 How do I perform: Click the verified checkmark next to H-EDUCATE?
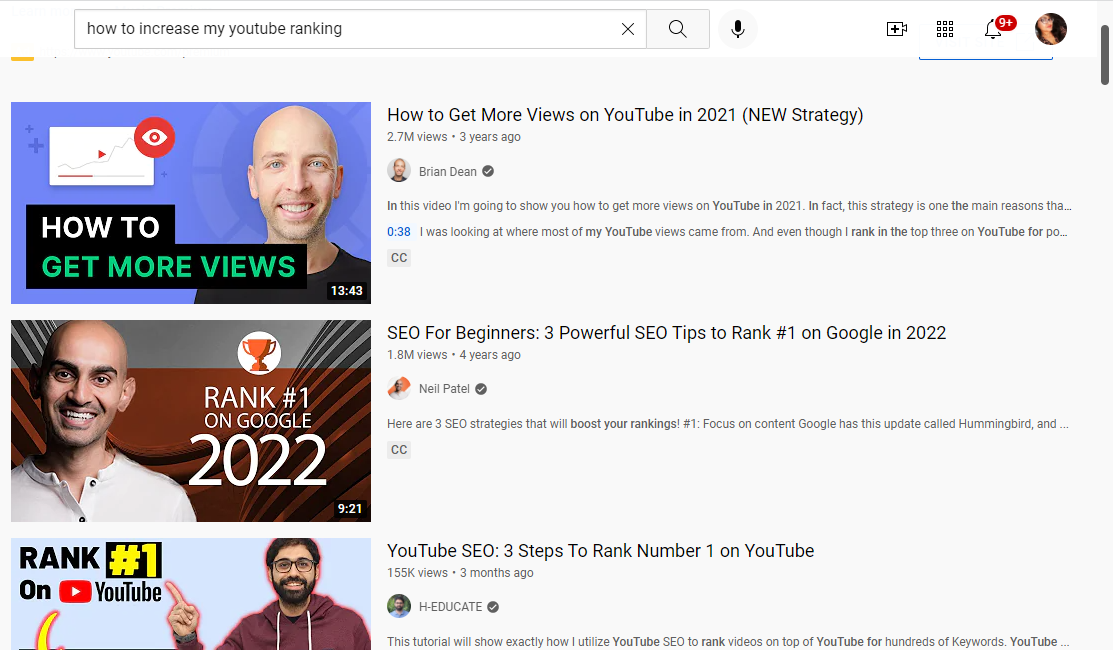pos(493,607)
